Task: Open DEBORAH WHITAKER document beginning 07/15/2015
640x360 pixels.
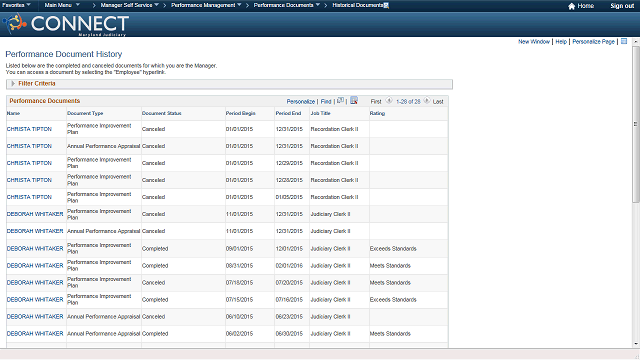Action: click(x=35, y=300)
